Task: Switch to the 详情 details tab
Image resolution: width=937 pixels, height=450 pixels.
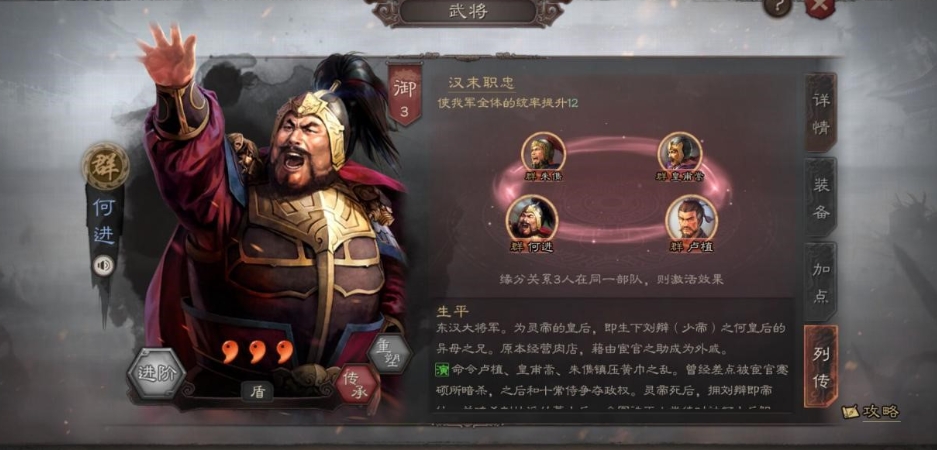Action: click(820, 113)
